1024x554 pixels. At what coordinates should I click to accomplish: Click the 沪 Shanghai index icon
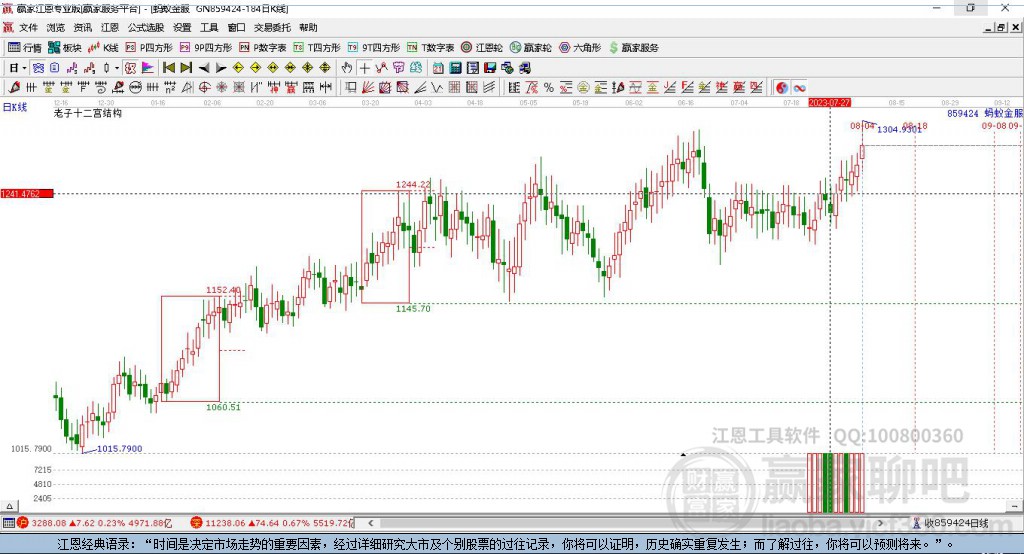click(23, 523)
